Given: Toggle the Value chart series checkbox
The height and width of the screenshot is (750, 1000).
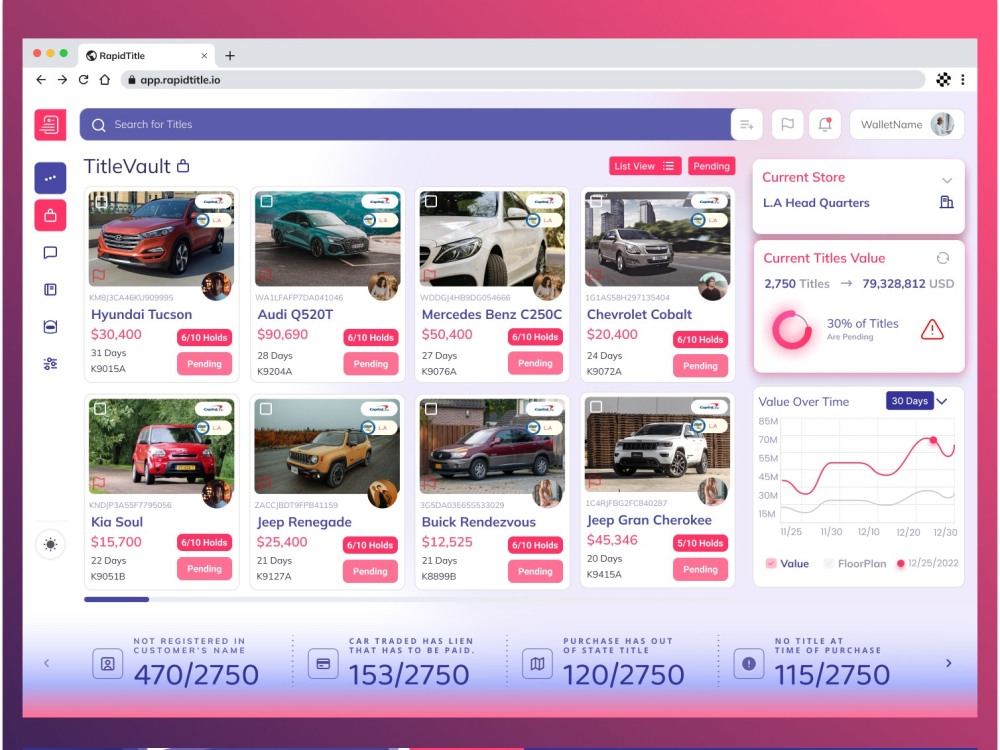Looking at the screenshot, I should (x=770, y=563).
